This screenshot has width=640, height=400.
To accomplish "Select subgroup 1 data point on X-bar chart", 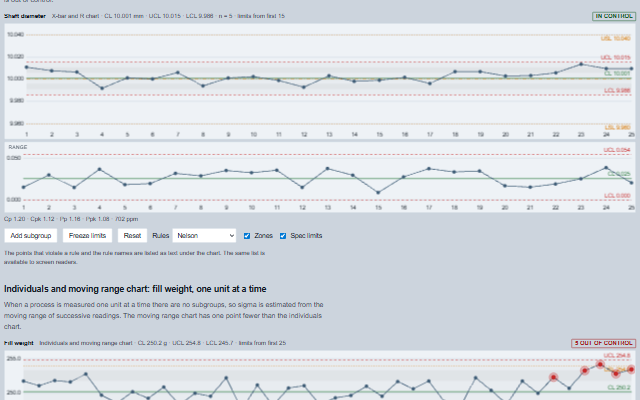I will pos(27,67).
